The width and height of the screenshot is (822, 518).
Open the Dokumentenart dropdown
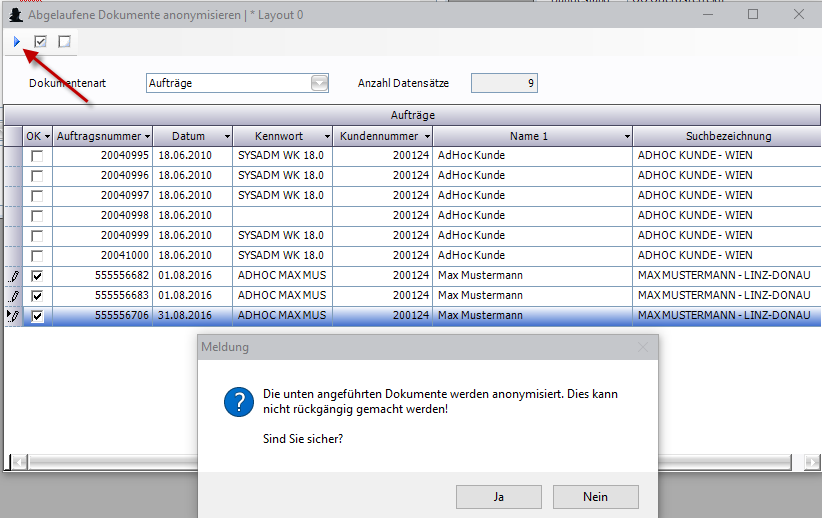[319, 83]
